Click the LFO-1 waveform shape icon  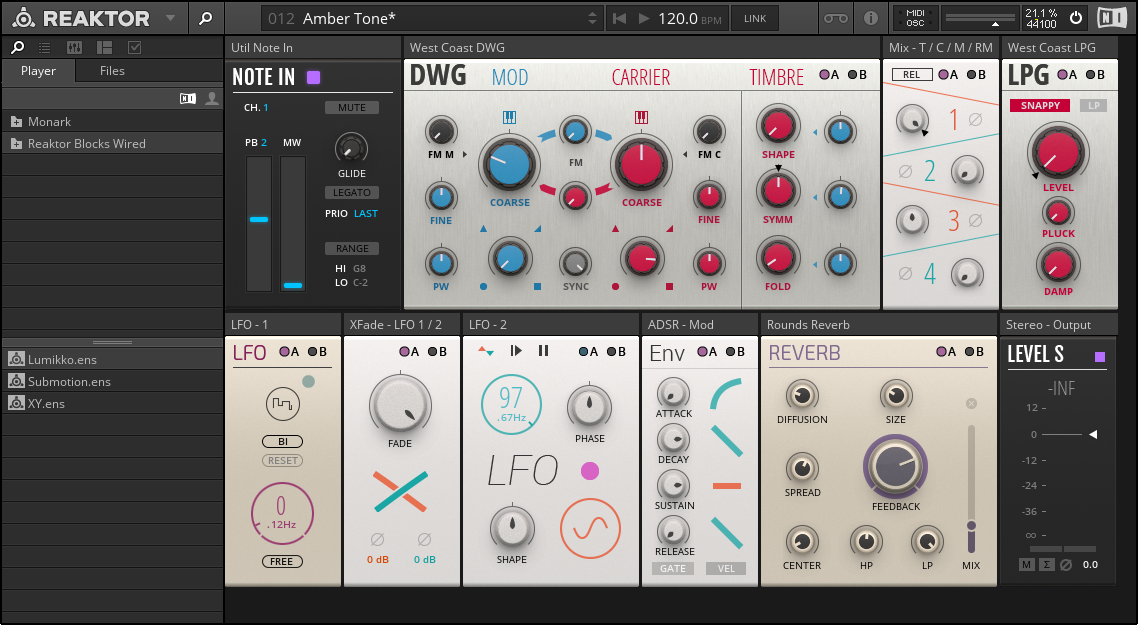[x=282, y=404]
